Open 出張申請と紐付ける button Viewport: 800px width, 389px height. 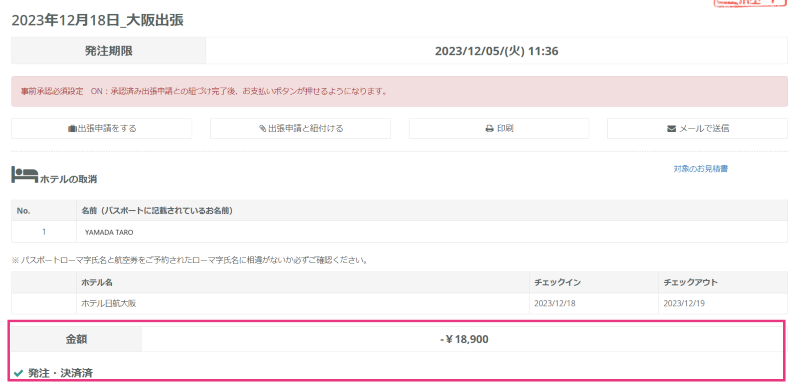pyautogui.click(x=301, y=129)
